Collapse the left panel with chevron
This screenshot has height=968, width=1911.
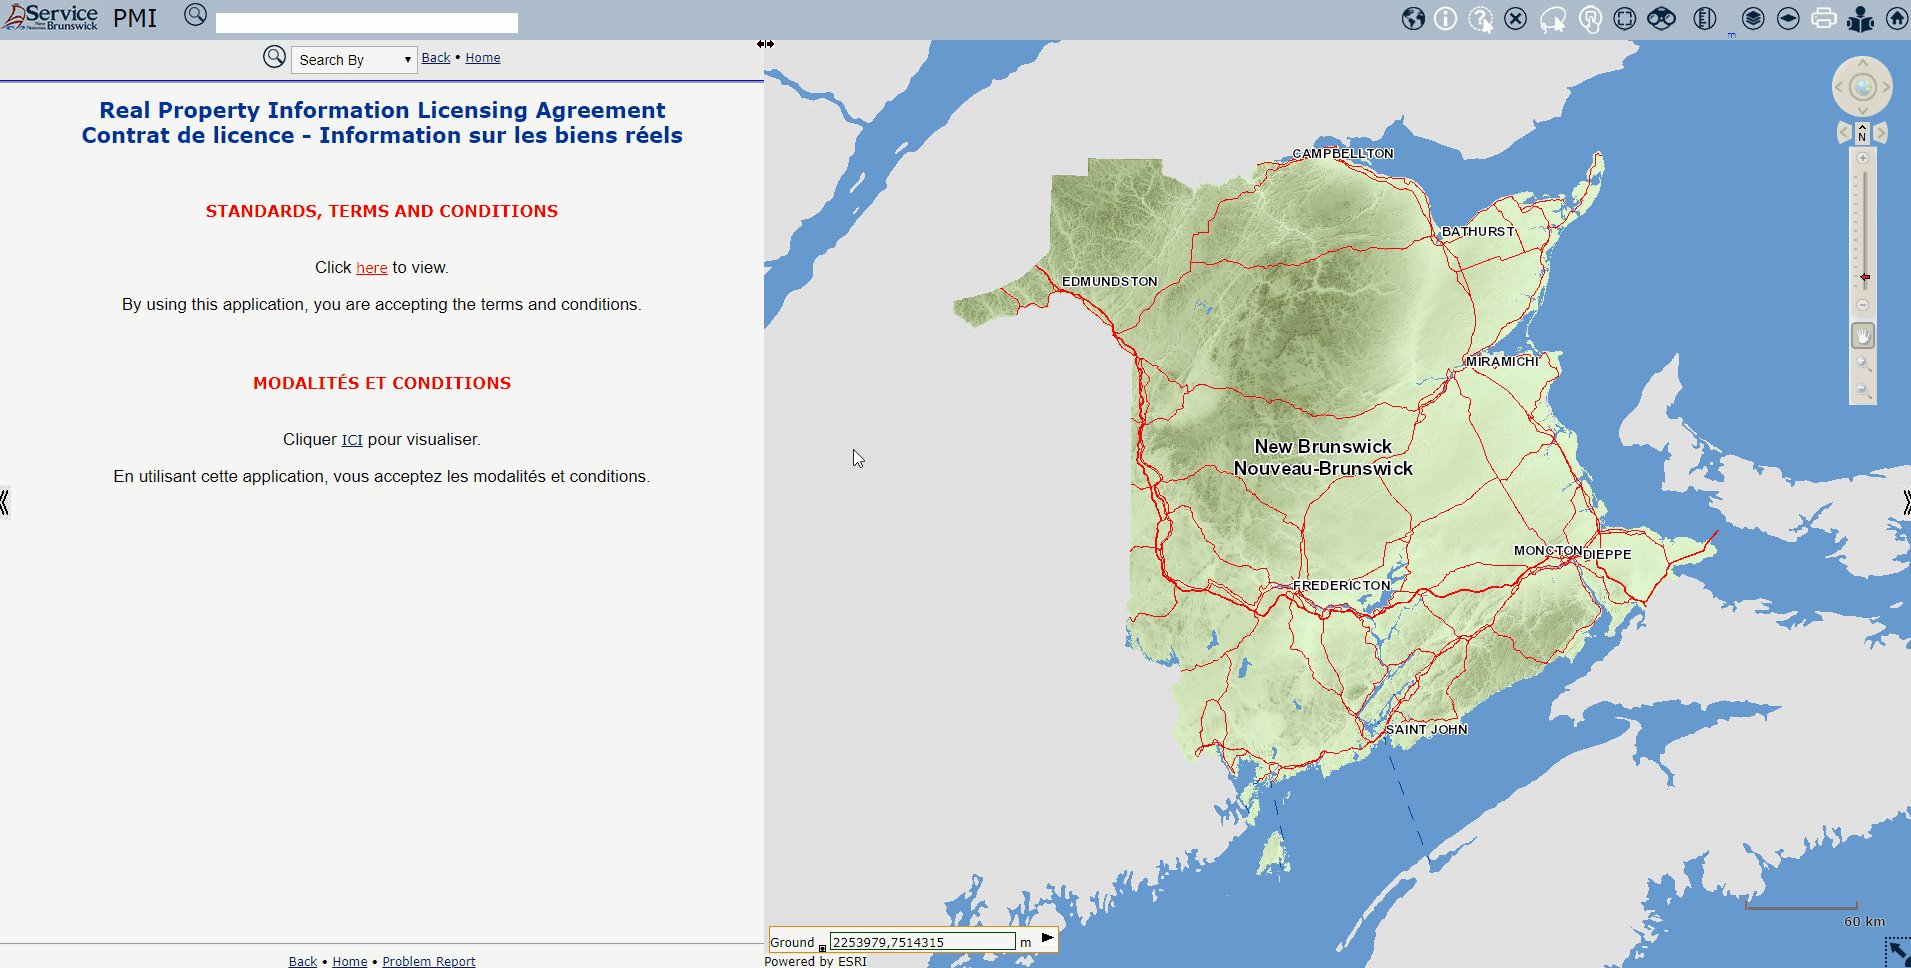pos(4,502)
